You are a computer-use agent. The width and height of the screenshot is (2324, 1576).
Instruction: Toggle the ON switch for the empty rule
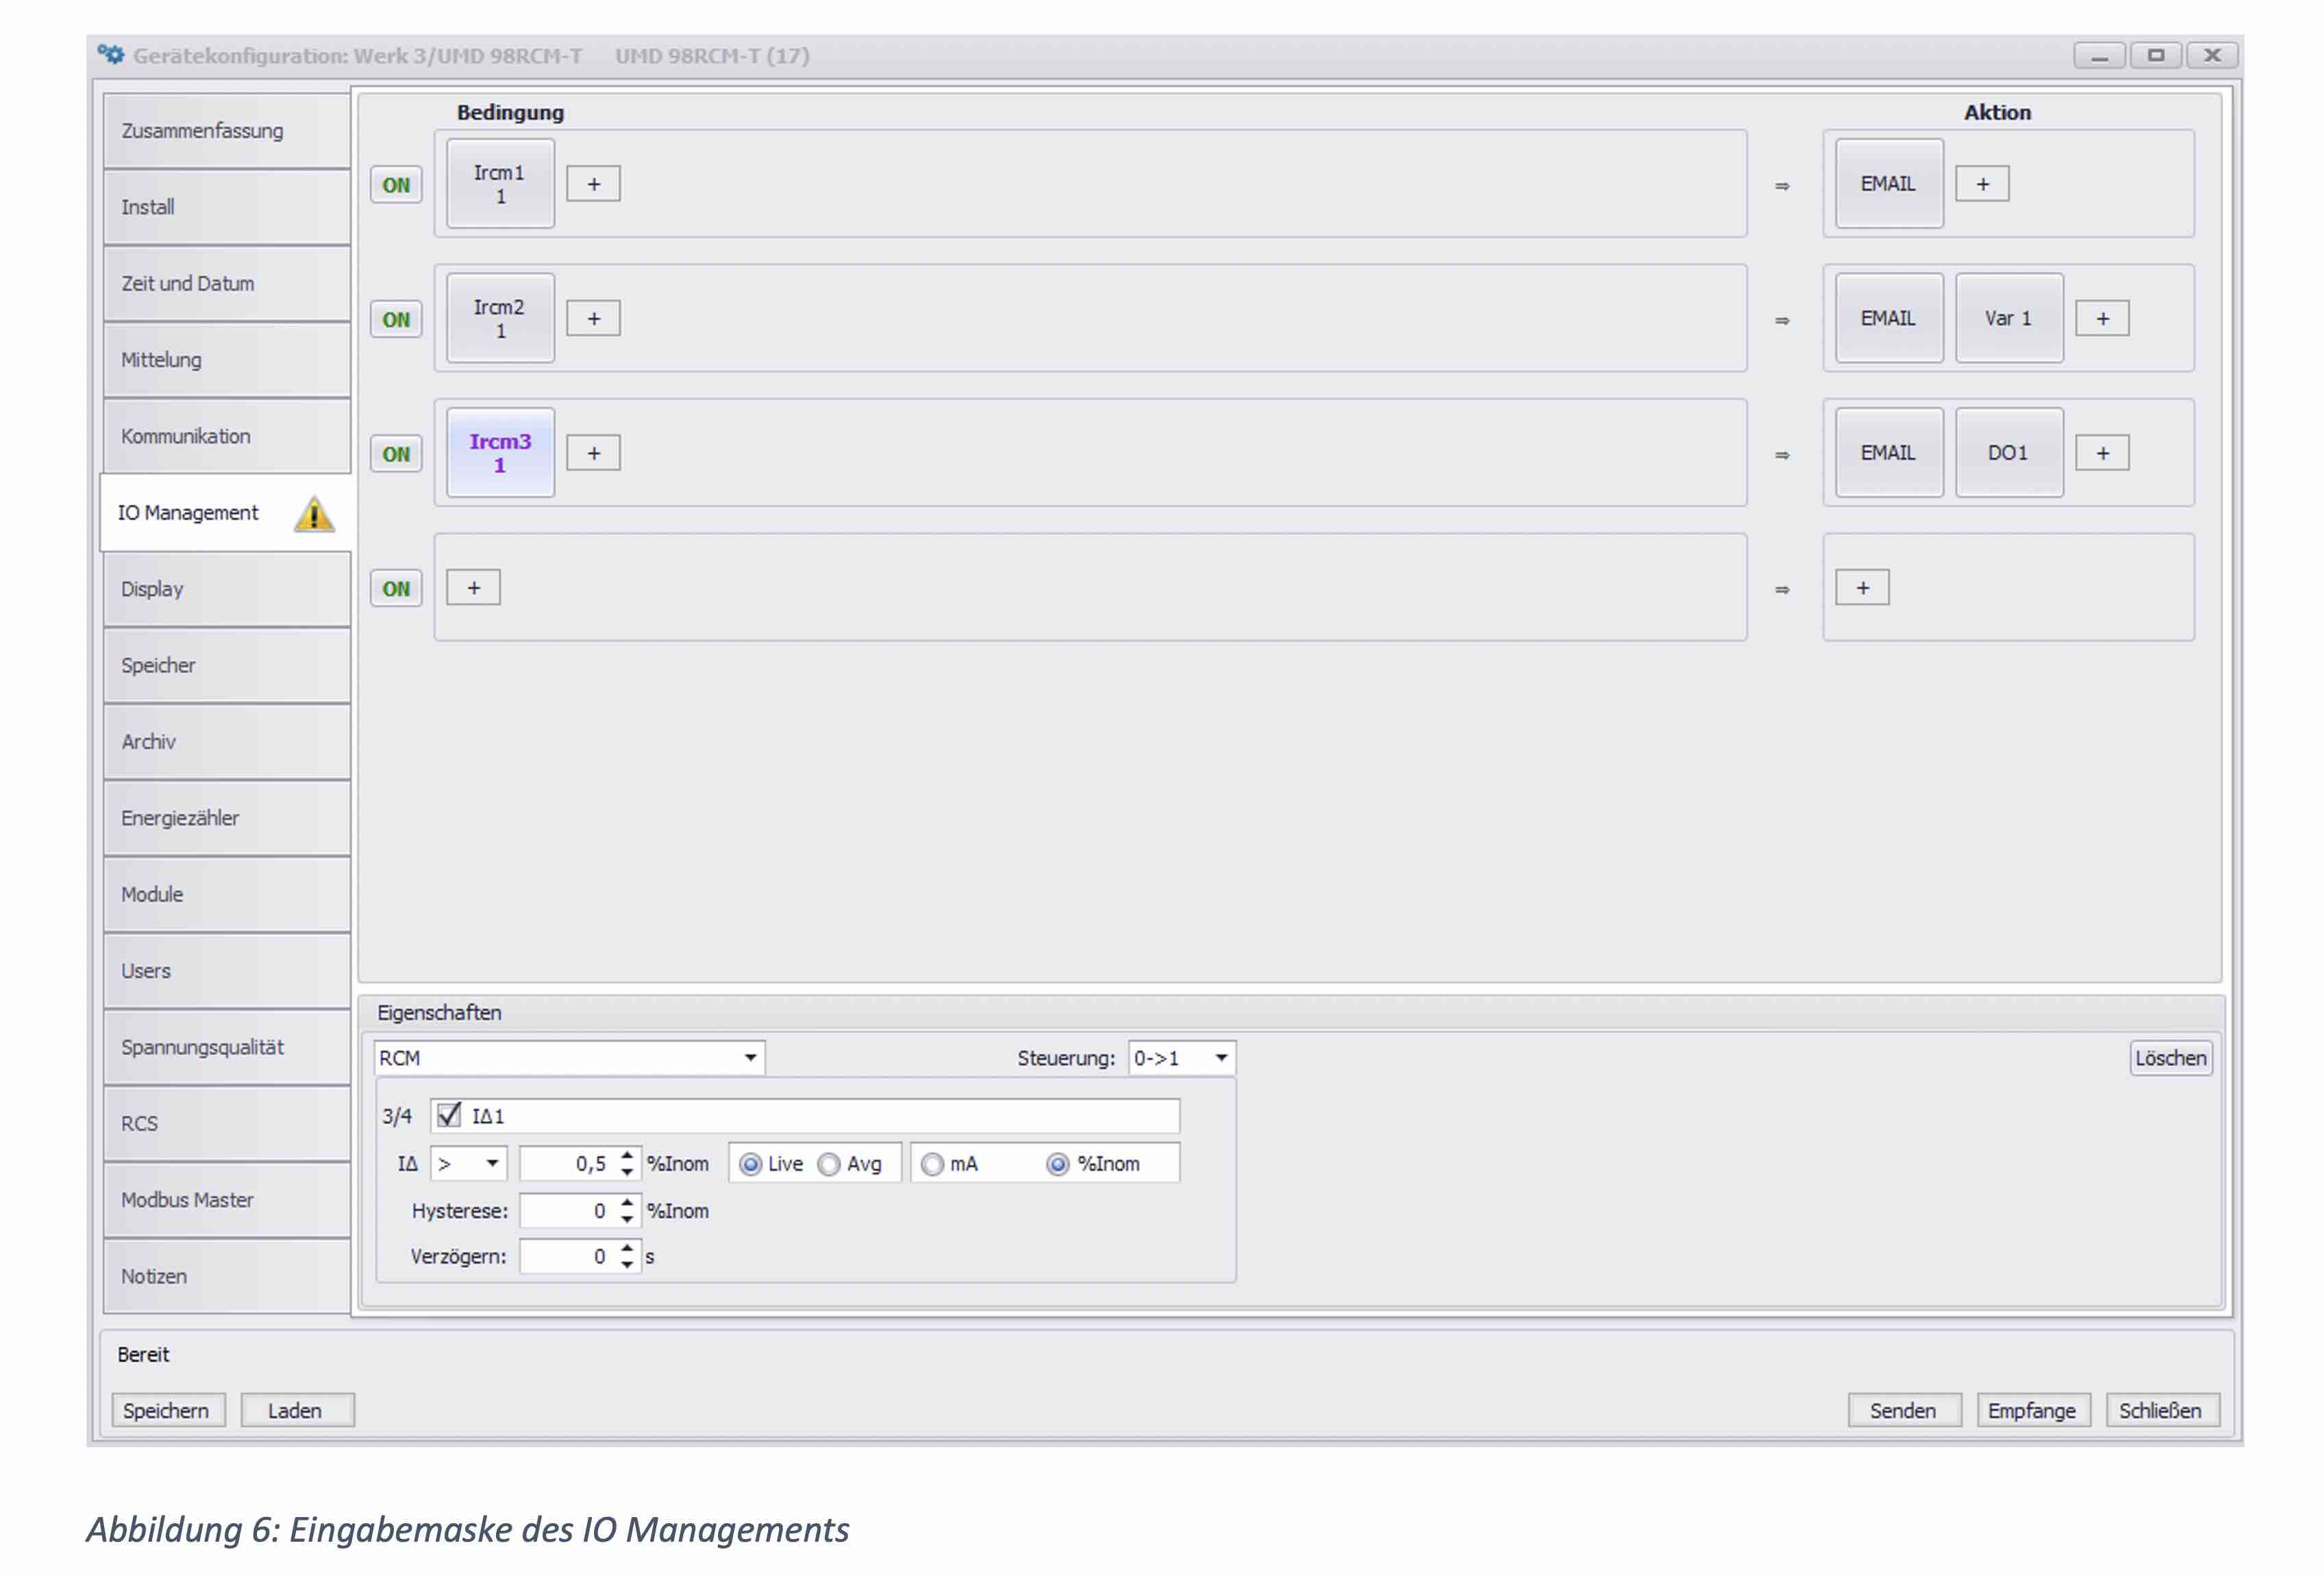tap(396, 589)
